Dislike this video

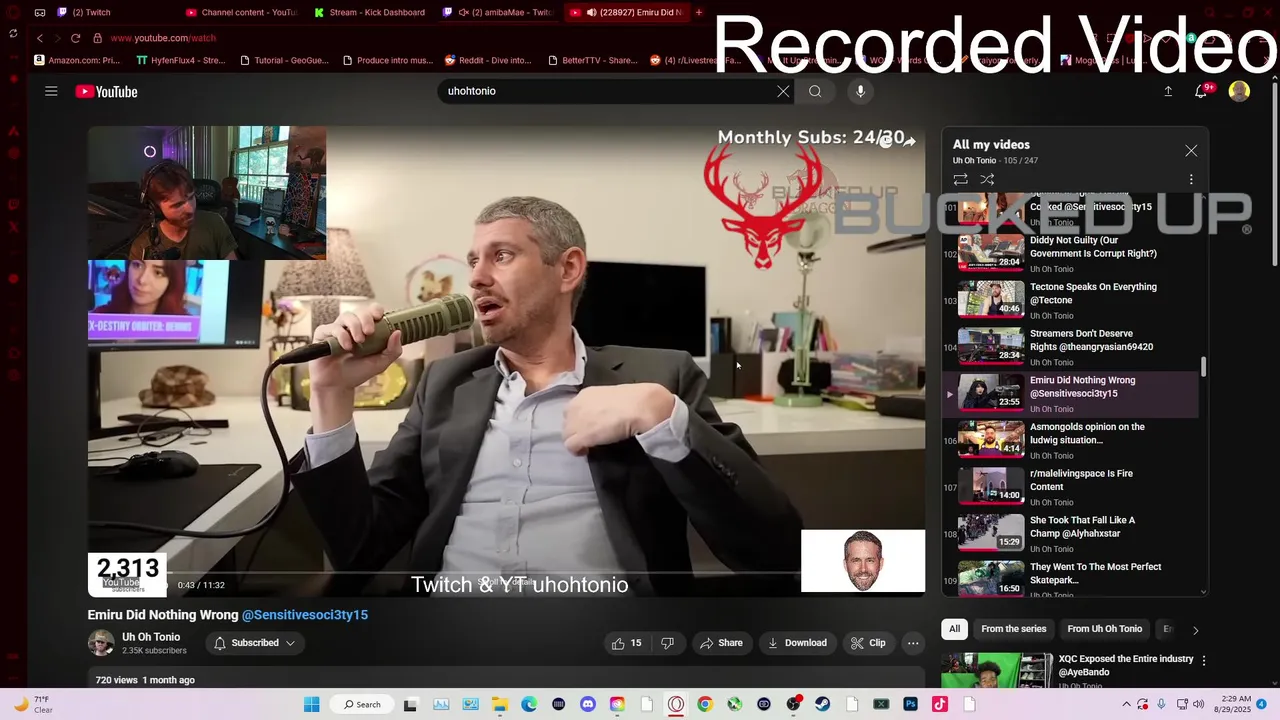point(668,643)
